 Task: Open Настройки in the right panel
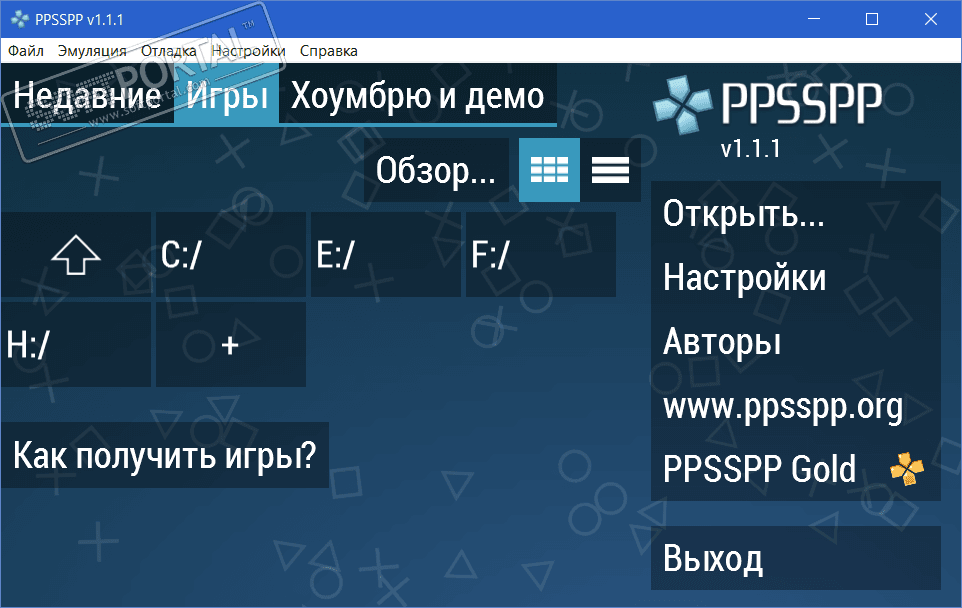(796, 277)
